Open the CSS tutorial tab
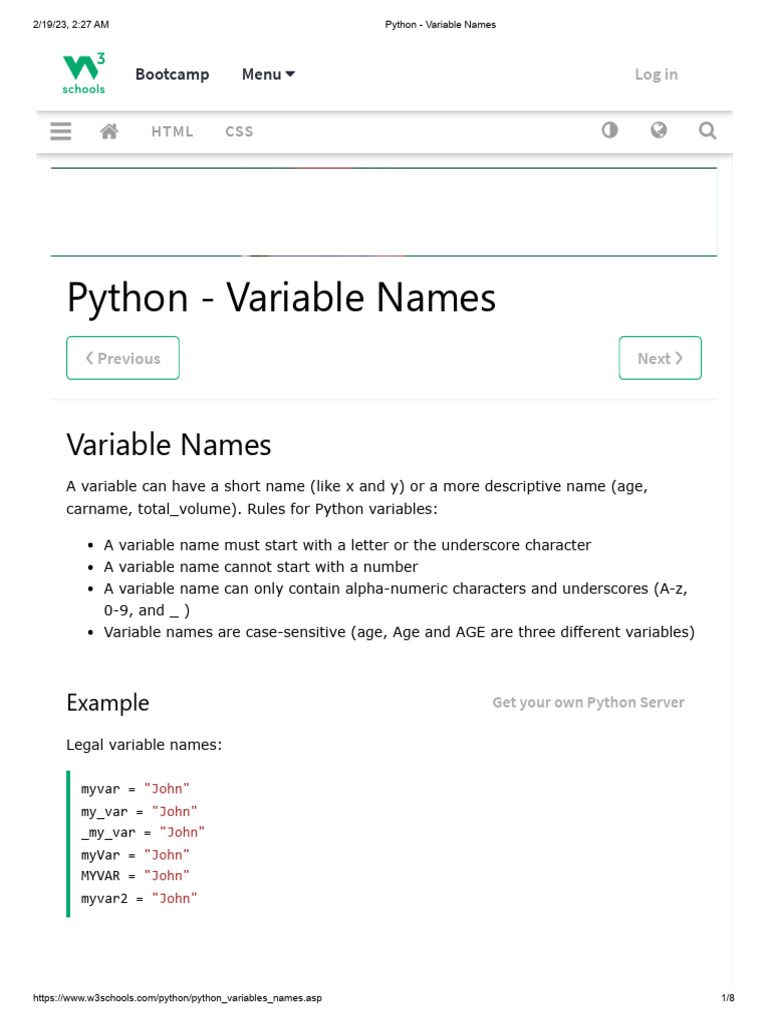This screenshot has width=768, height=1024. pos(239,131)
